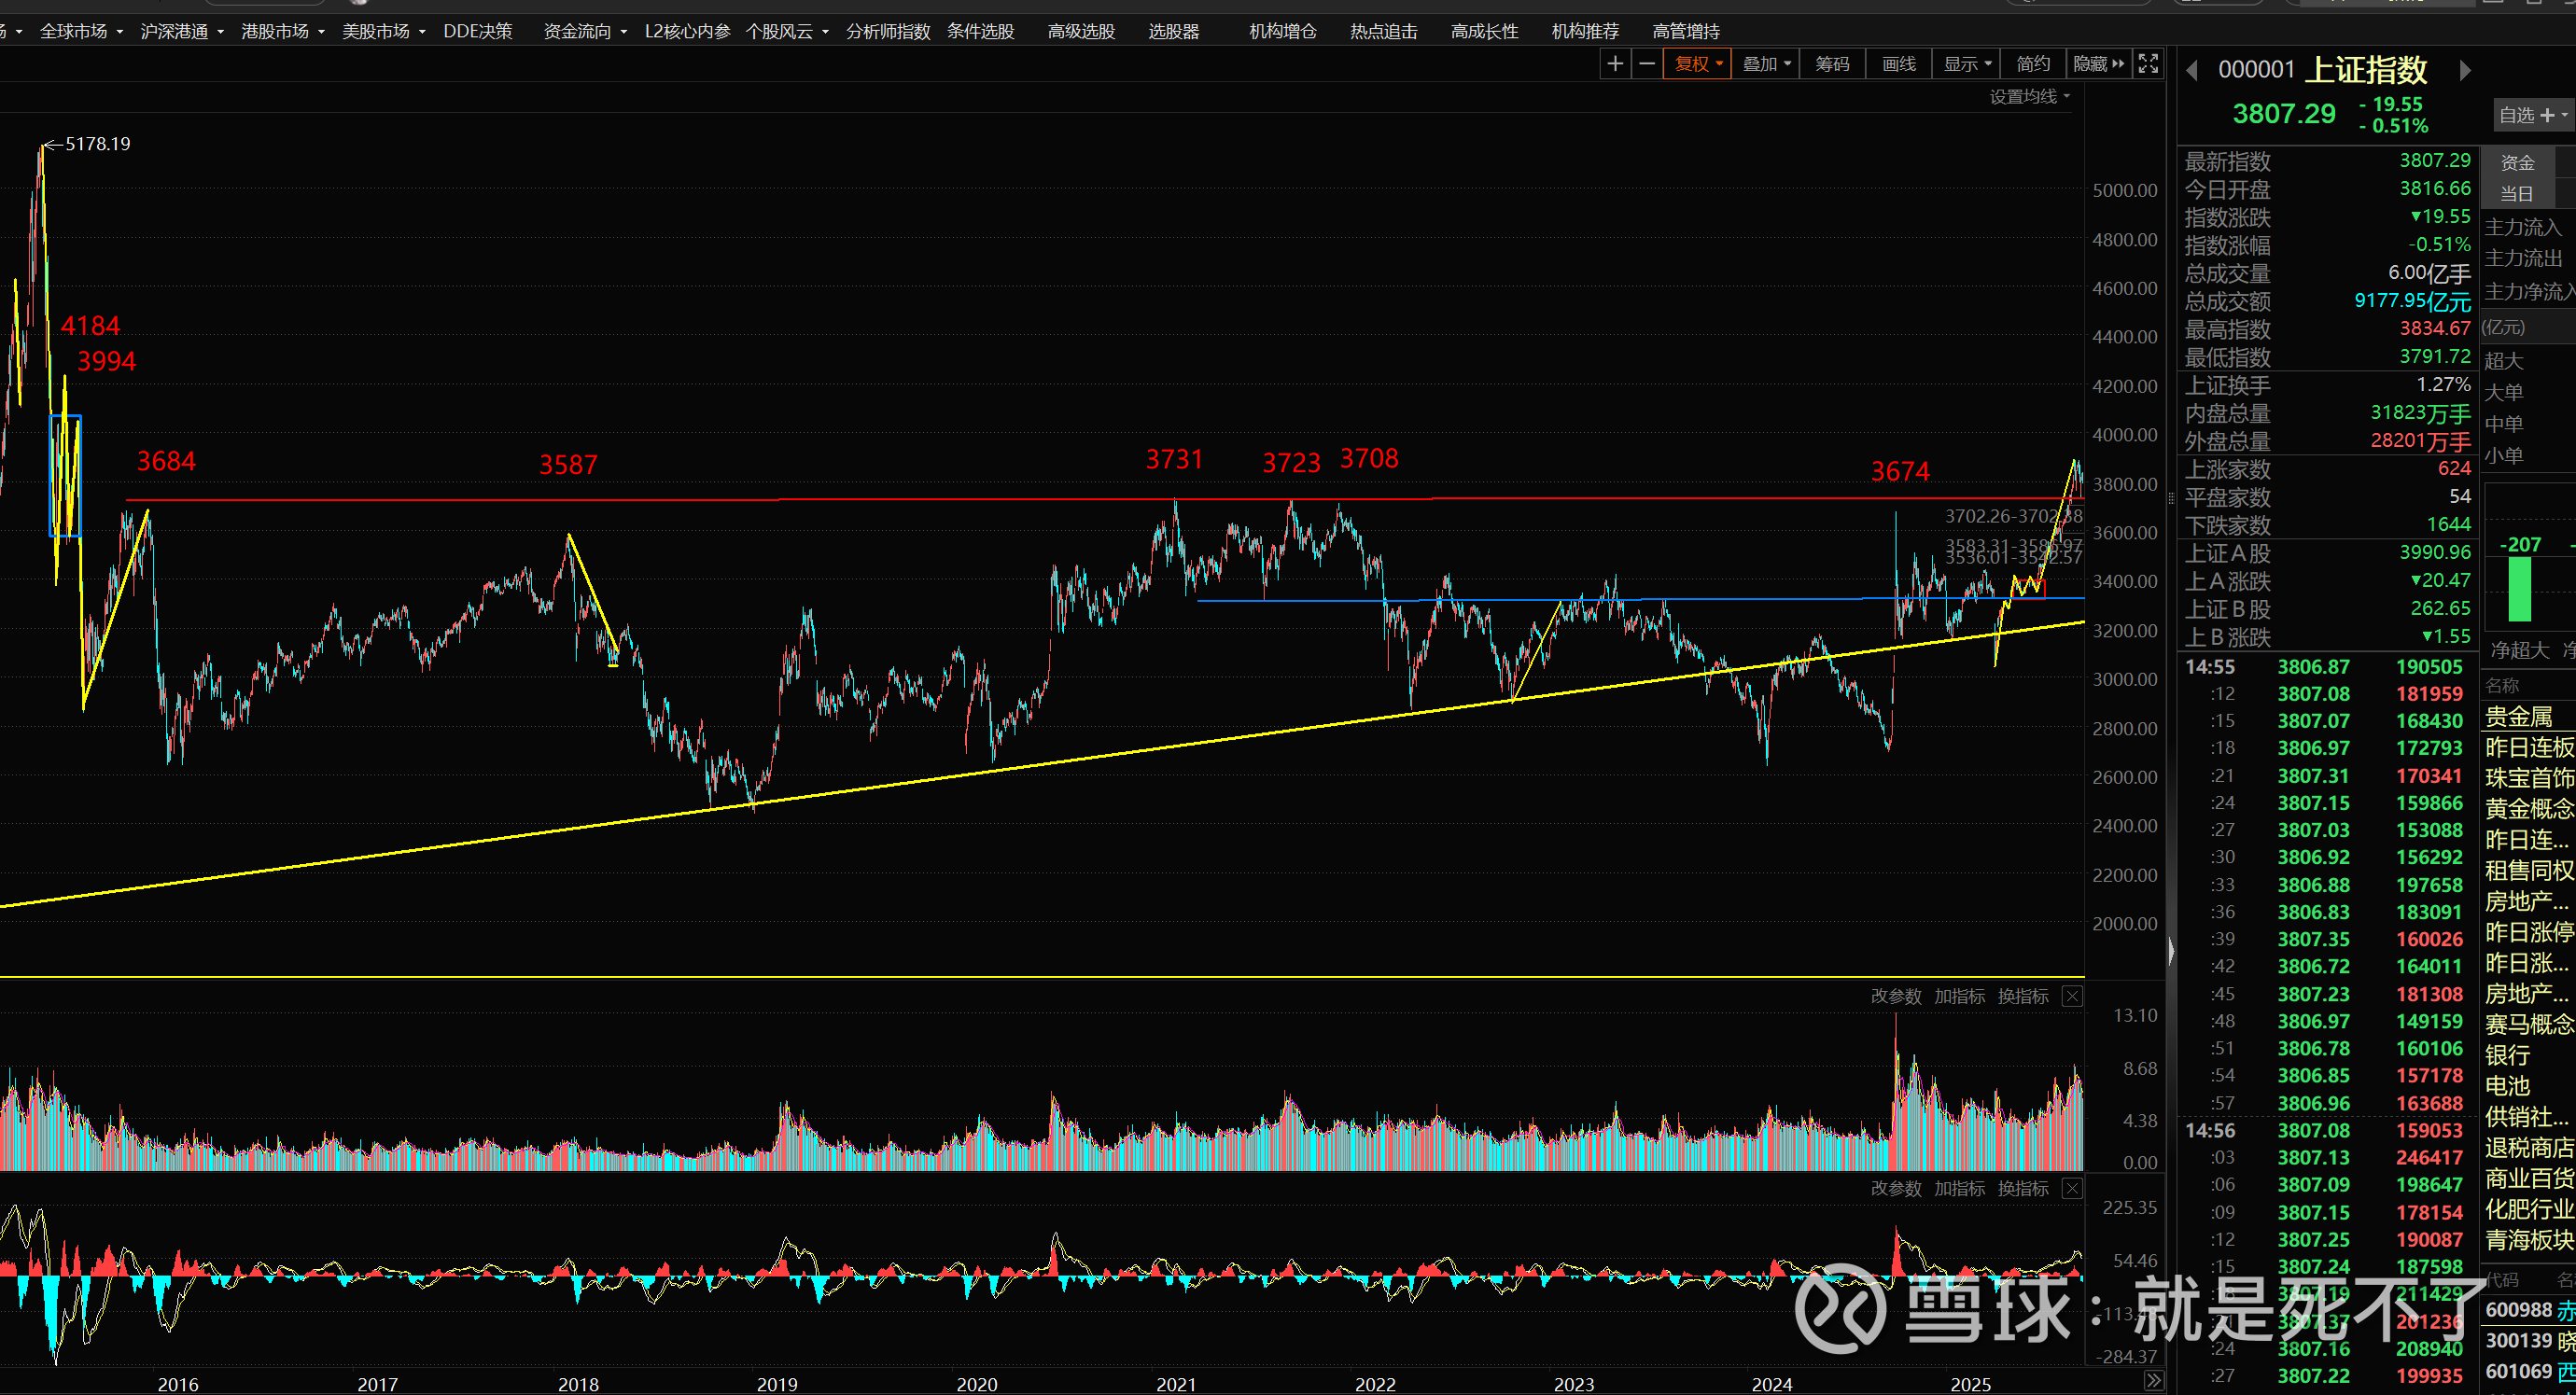Open the 设置均线 moving average dropdown
Viewport: 2576px width, 1395px height.
coord(2029,97)
